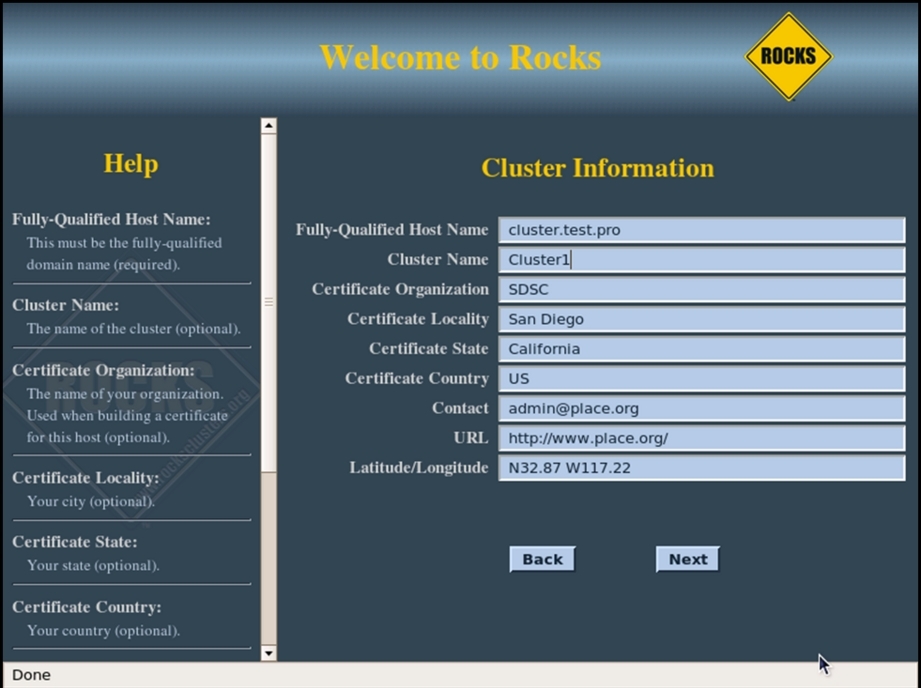
Task: Focus the Fully-Qualified Host Name field
Action: tap(701, 230)
